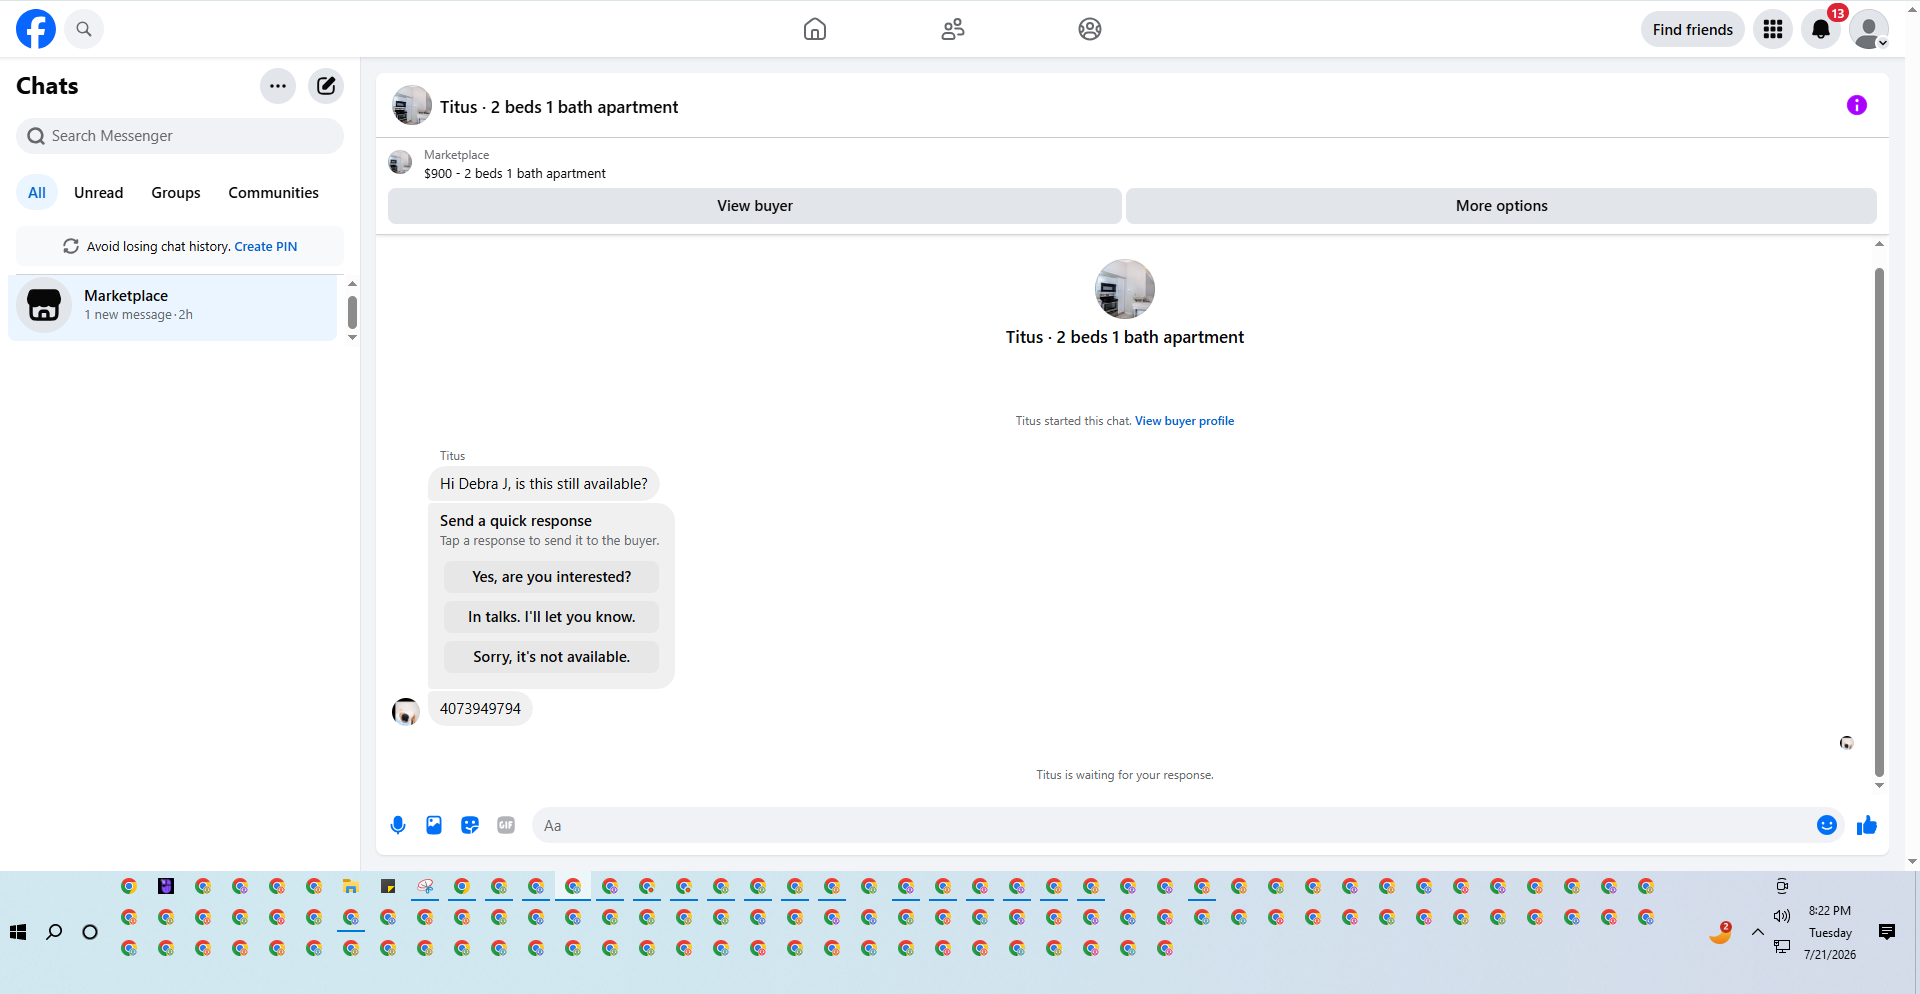
Task: Open conversation information icon
Action: pos(1857,105)
